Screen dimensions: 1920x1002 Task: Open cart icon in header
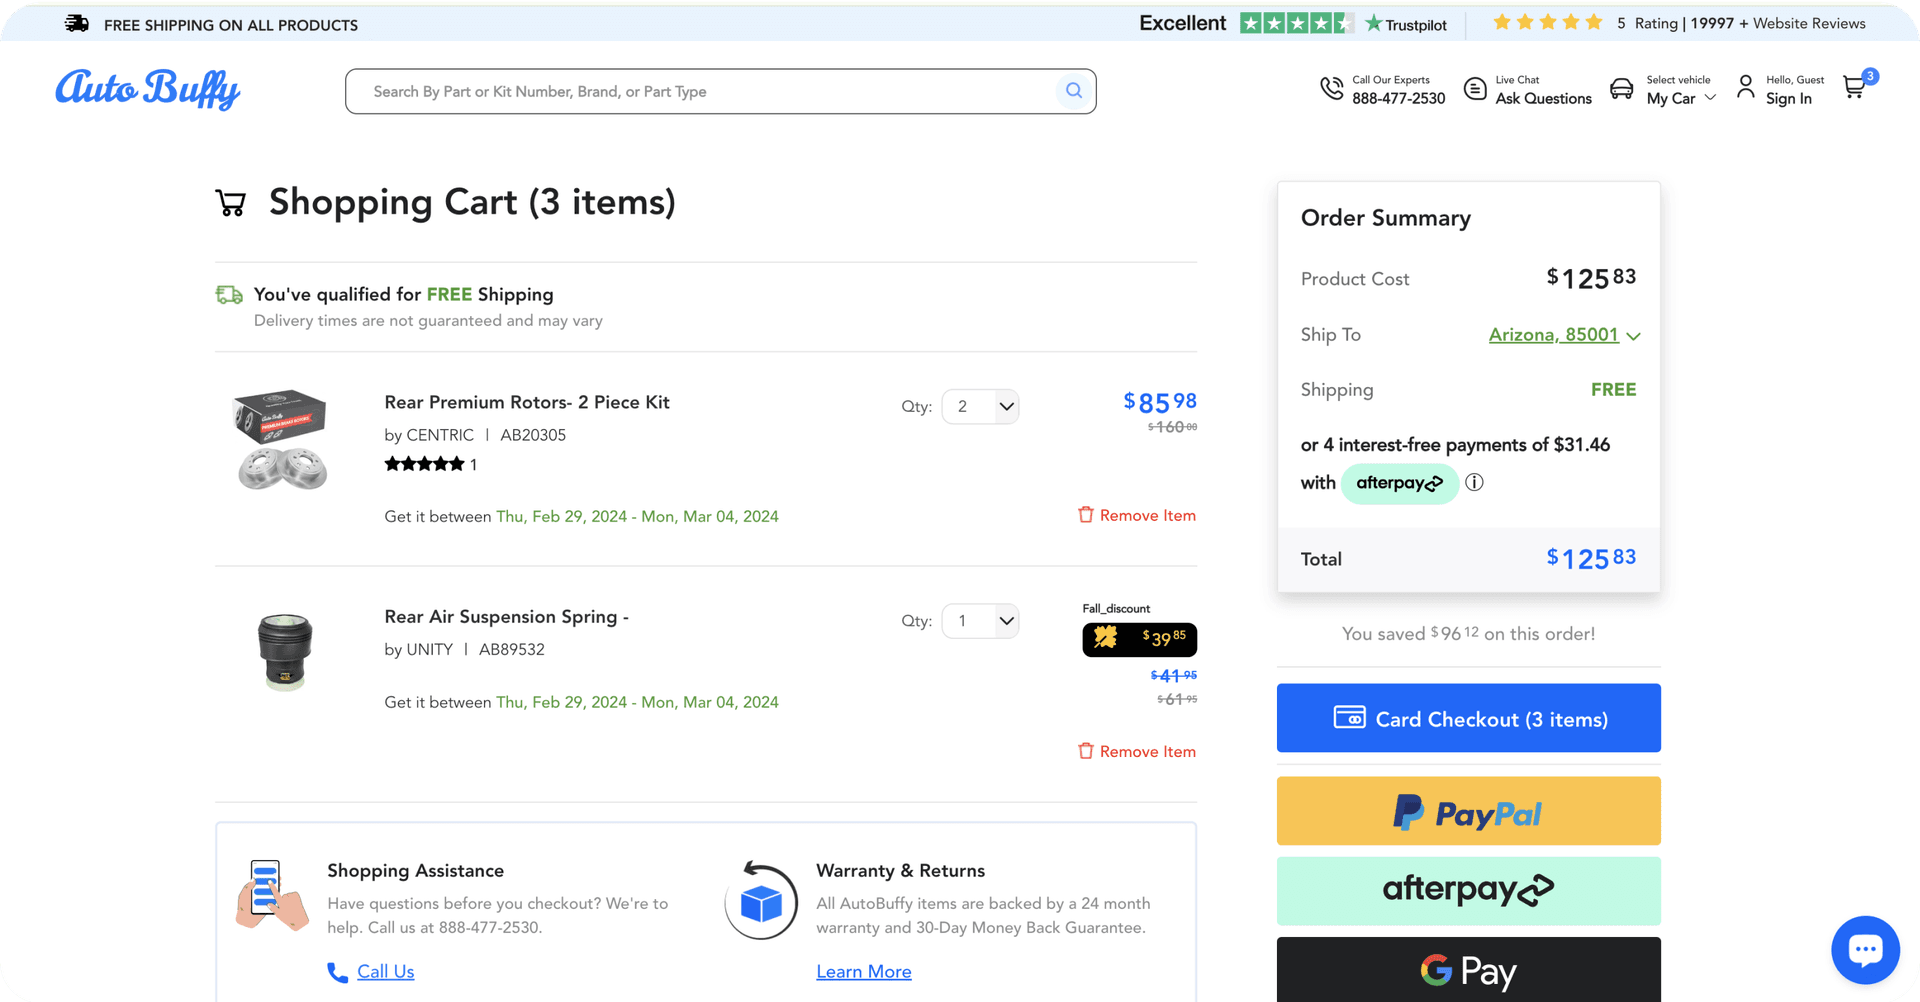pyautogui.click(x=1855, y=88)
